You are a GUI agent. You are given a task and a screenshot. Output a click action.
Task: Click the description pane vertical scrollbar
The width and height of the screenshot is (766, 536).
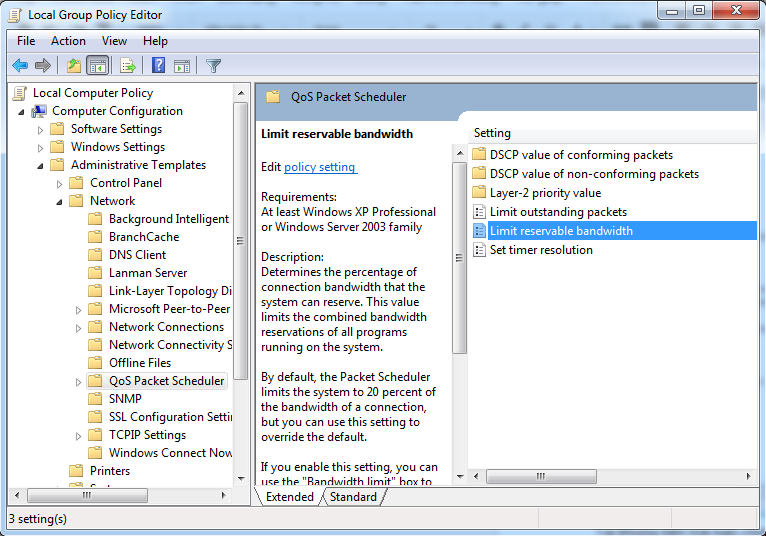point(460,300)
